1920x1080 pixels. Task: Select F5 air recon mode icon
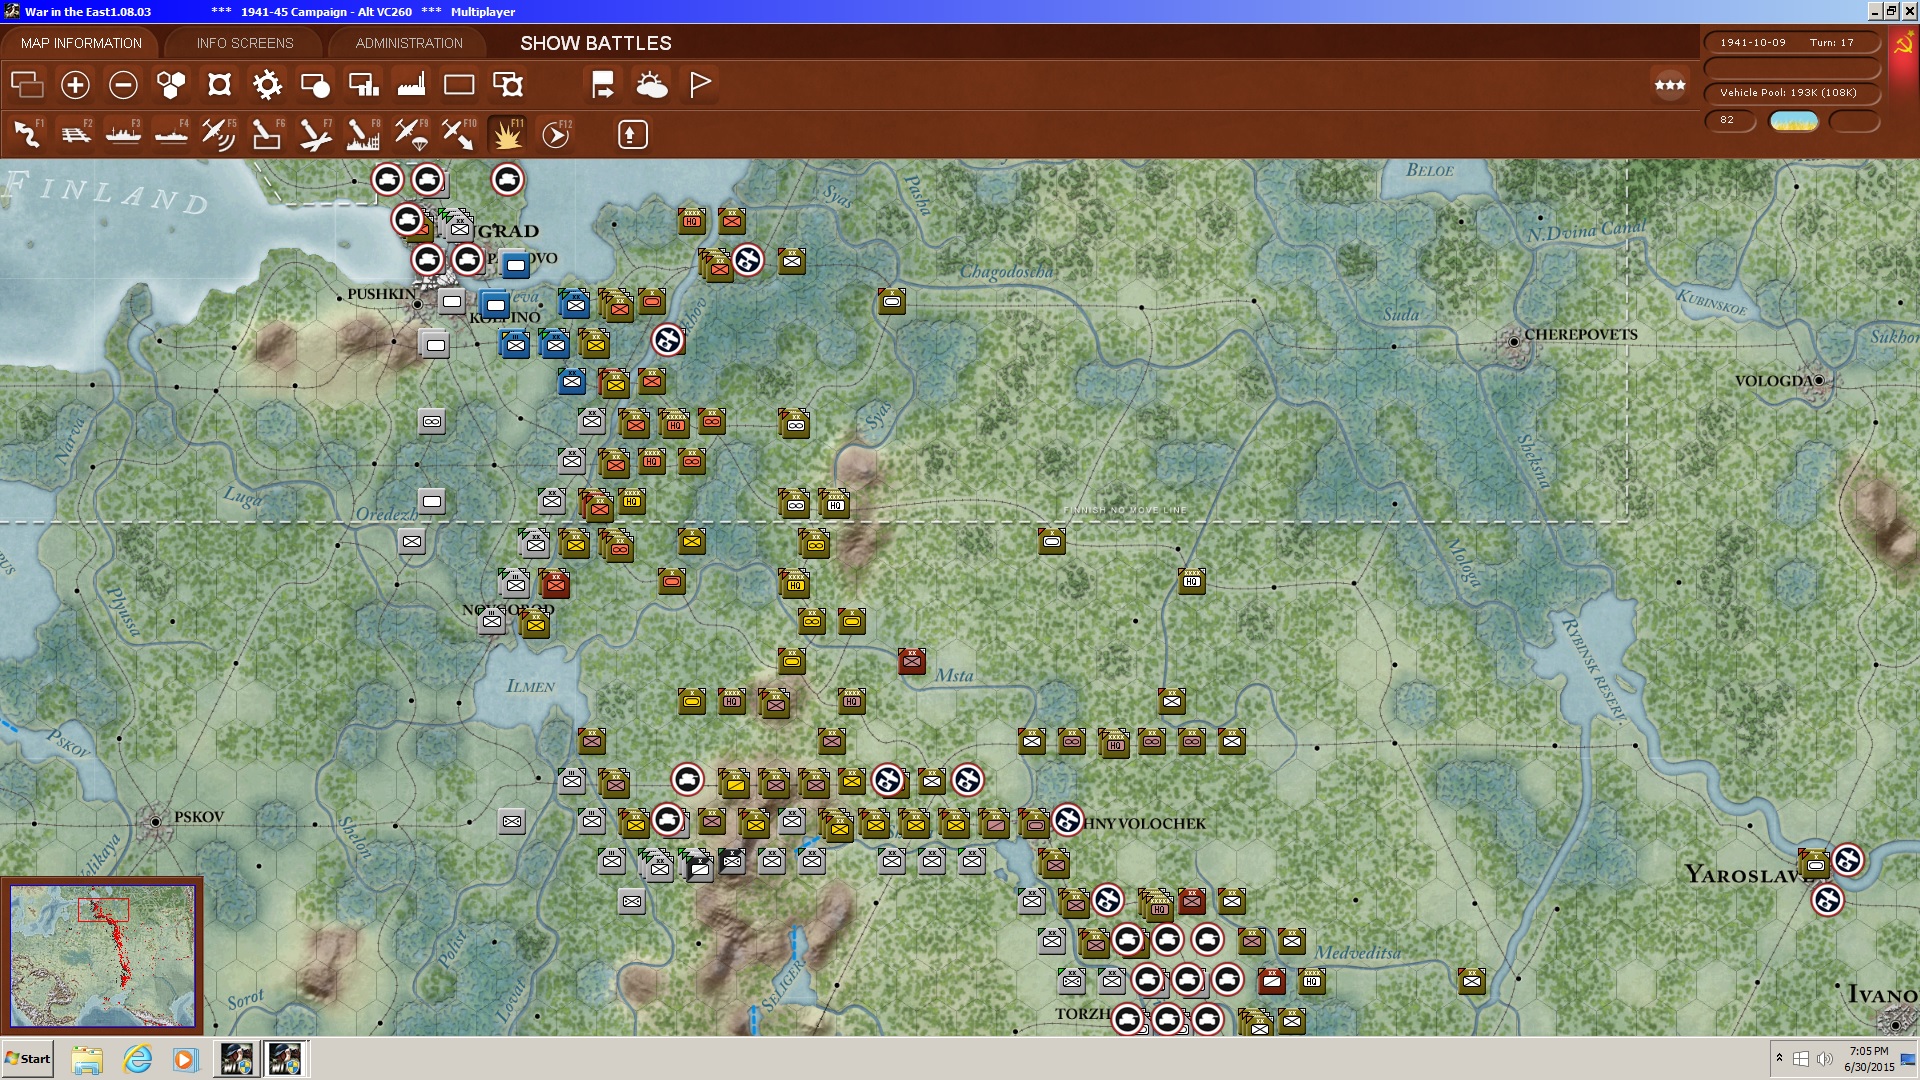[x=218, y=134]
